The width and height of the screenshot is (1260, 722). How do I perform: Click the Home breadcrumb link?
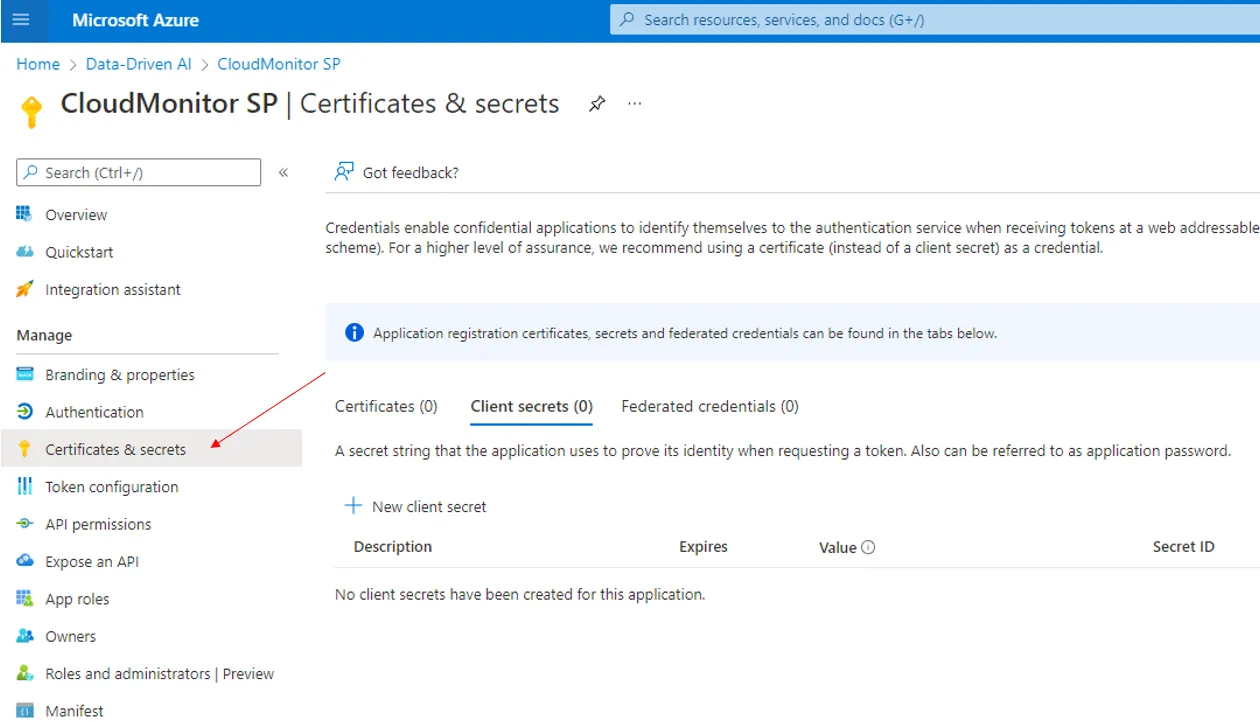[38, 63]
